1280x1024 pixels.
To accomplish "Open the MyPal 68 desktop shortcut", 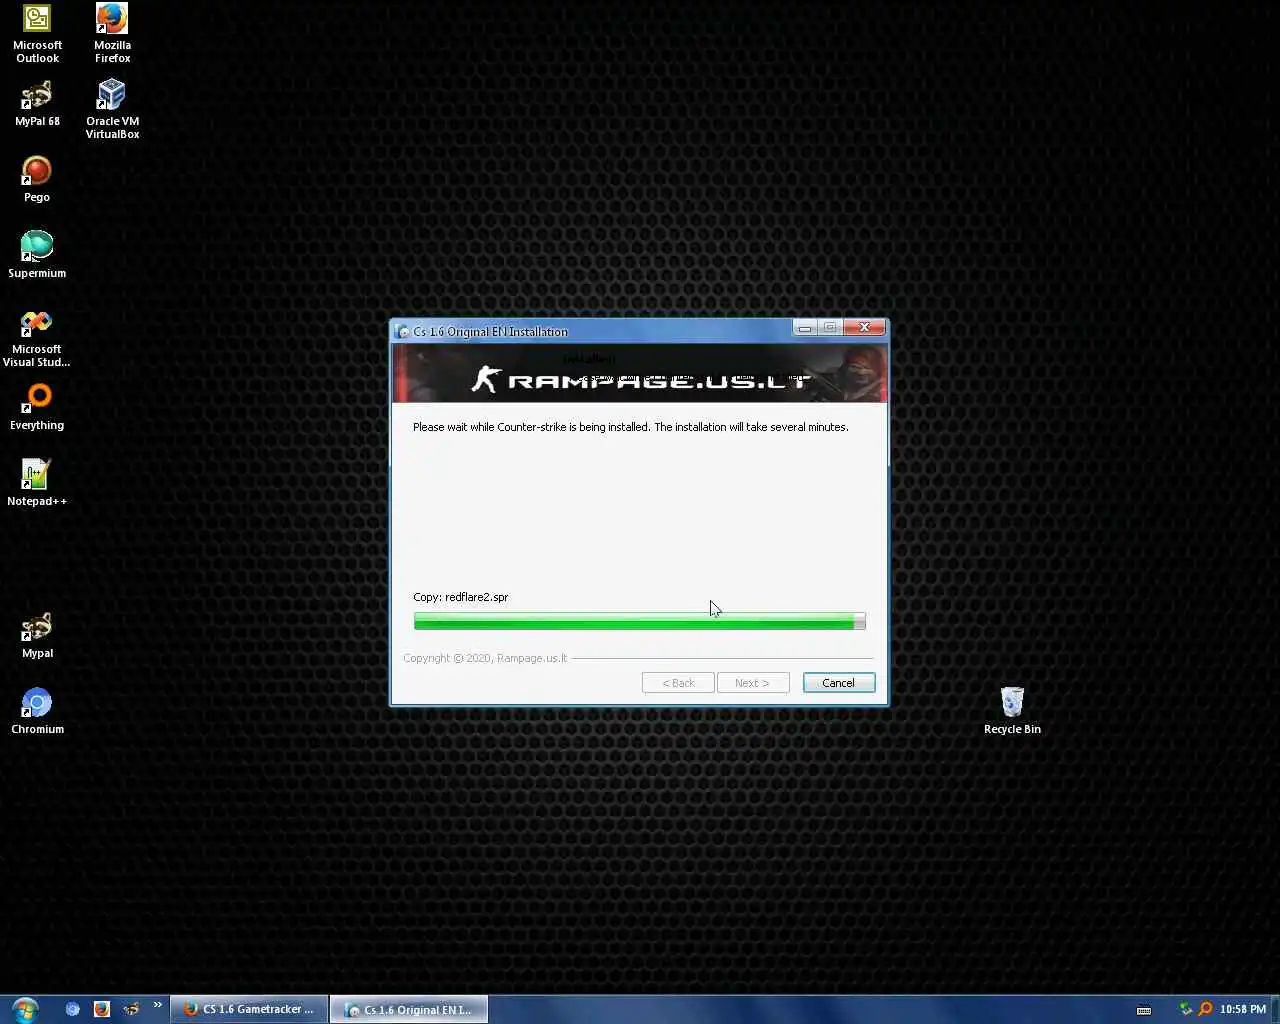I will click(x=37, y=104).
